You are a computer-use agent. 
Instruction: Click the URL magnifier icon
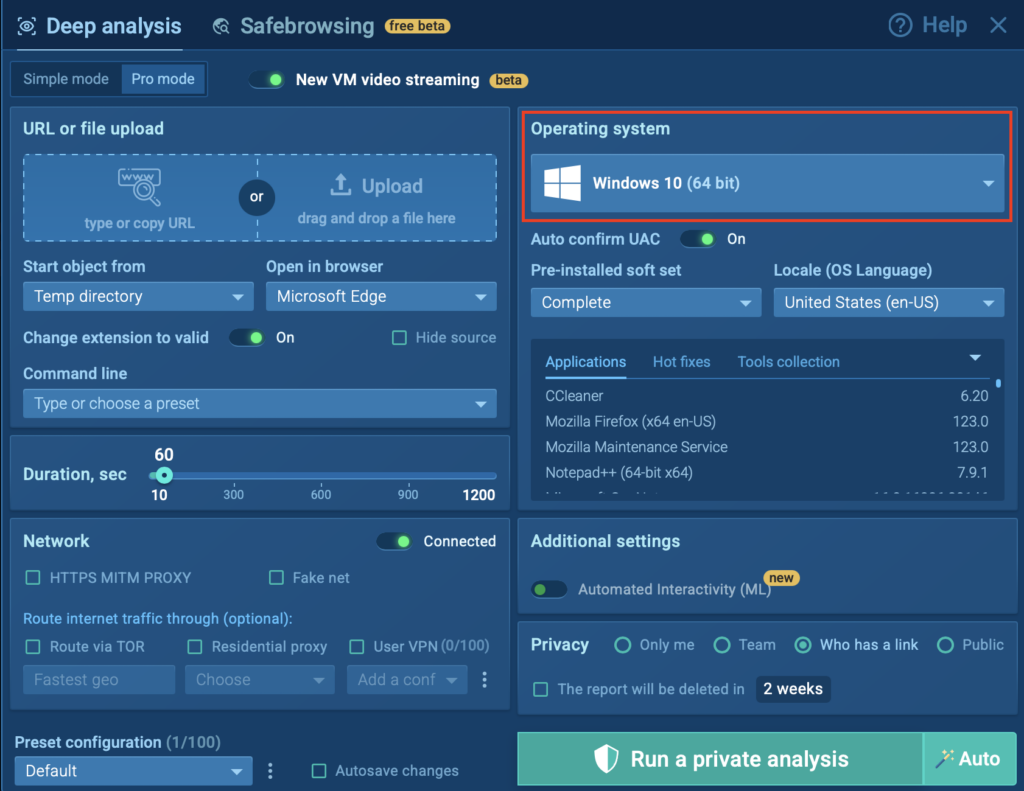tap(139, 186)
